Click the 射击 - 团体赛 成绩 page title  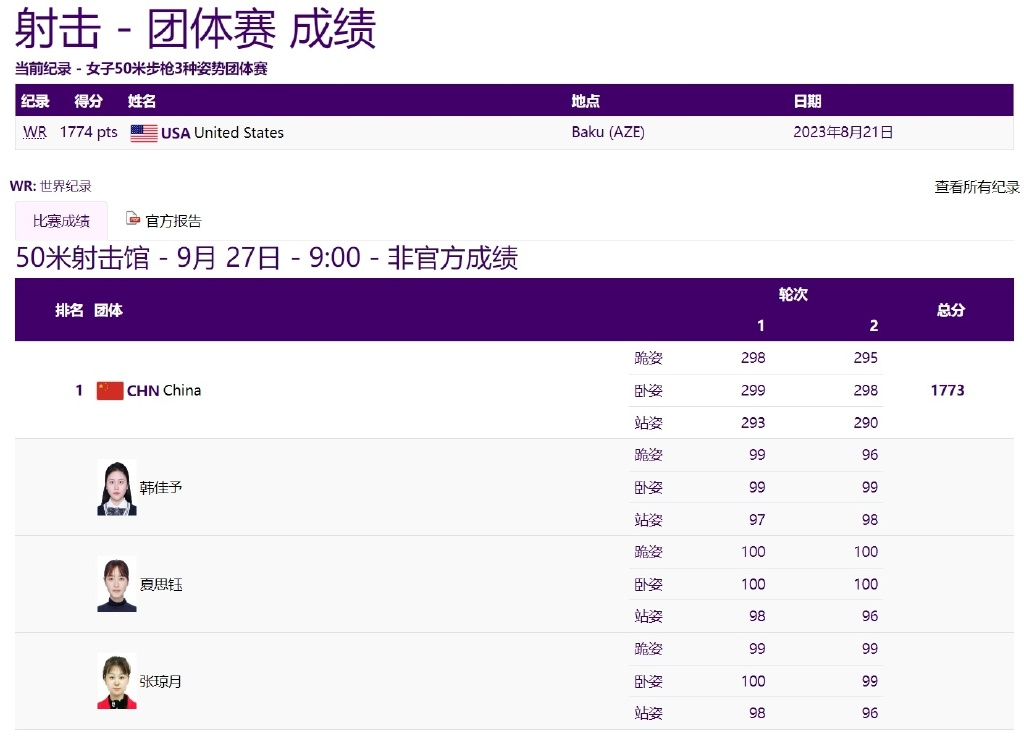click(195, 29)
